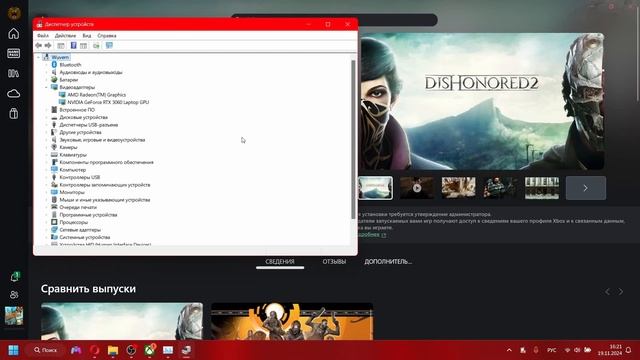Click Device Manager vertical scrollbar
640x360 pixels.
(x=353, y=139)
